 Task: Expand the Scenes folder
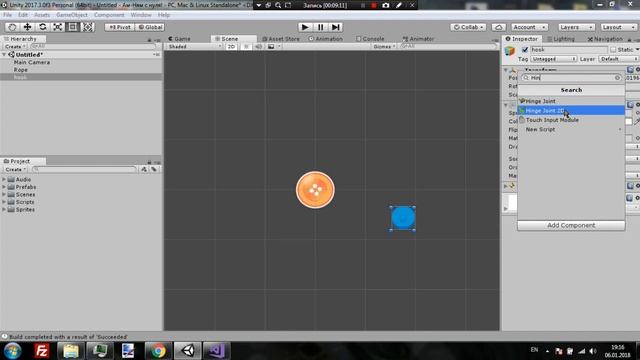(x=4, y=195)
